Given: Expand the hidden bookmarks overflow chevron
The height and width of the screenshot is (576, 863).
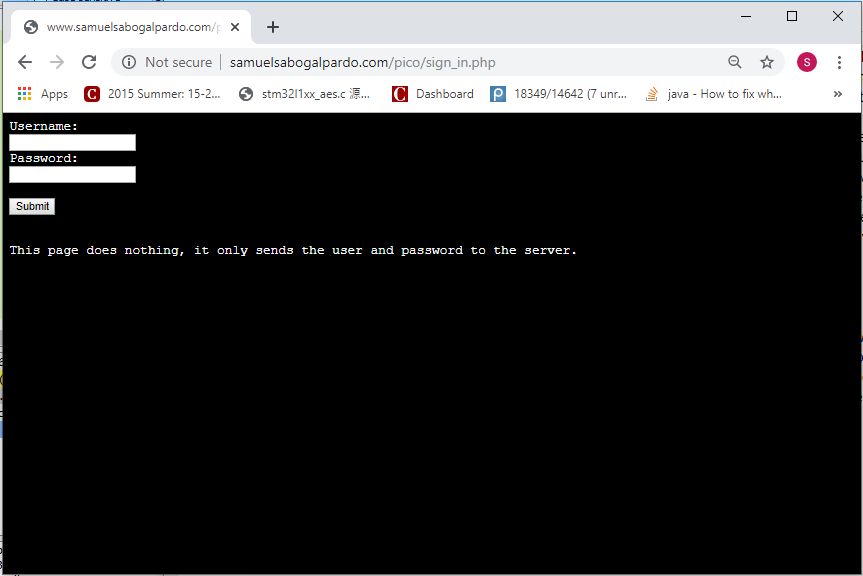Looking at the screenshot, I should pyautogui.click(x=838, y=94).
